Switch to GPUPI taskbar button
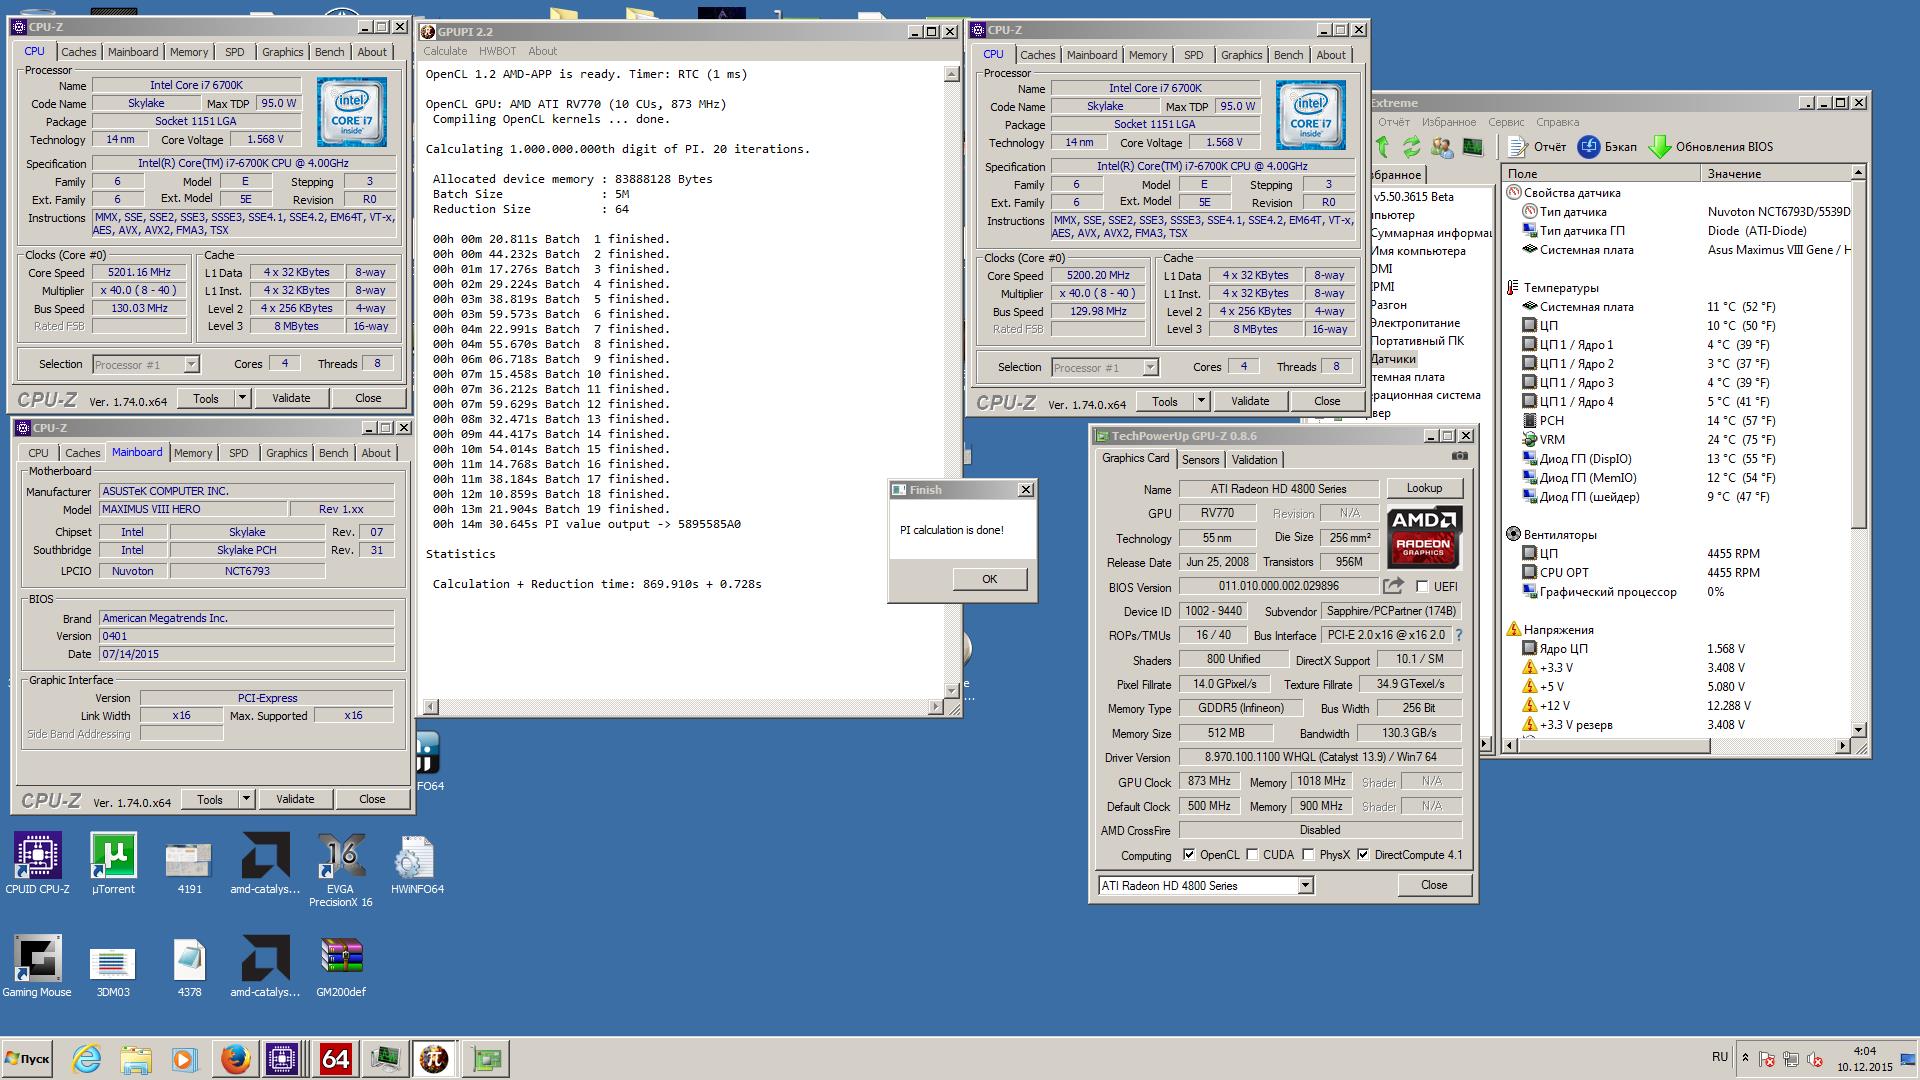The height and width of the screenshot is (1080, 1920). [x=434, y=1059]
